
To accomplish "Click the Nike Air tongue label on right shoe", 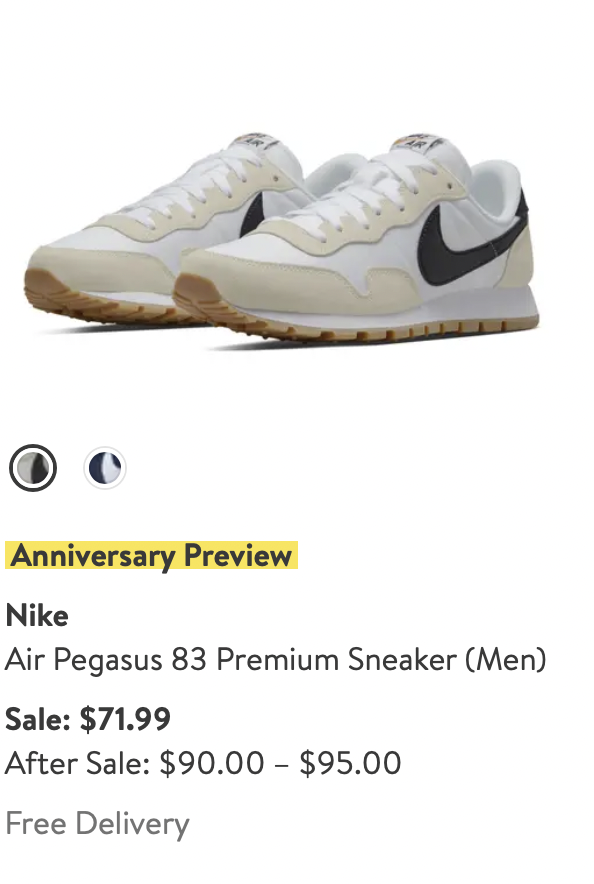I will (418, 142).
